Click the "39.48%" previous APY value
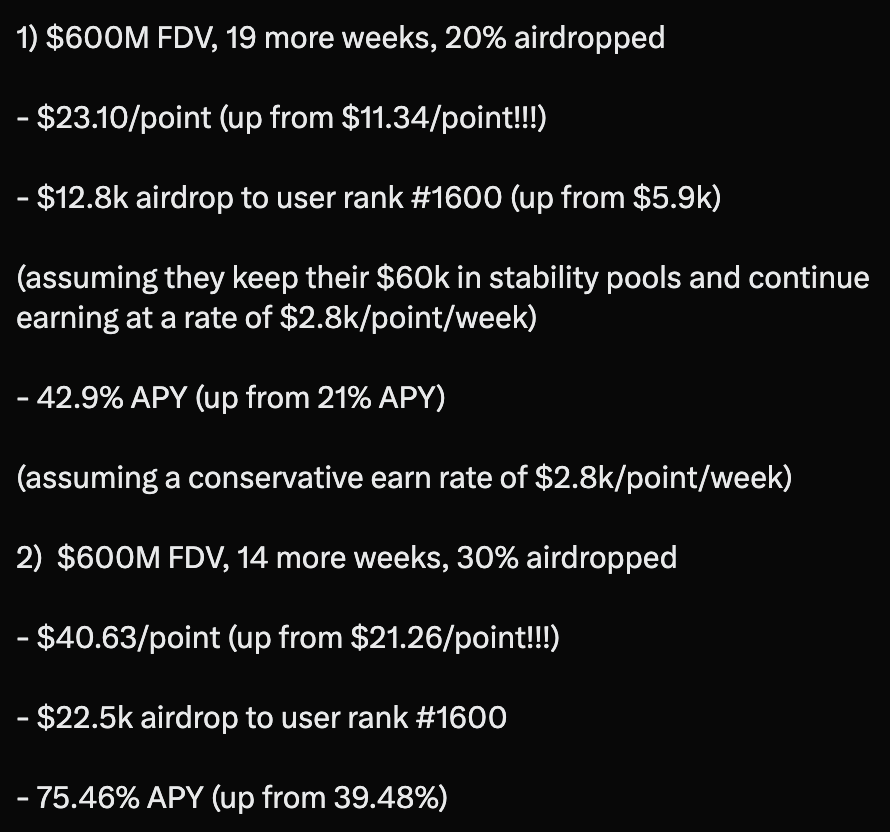 point(386,797)
